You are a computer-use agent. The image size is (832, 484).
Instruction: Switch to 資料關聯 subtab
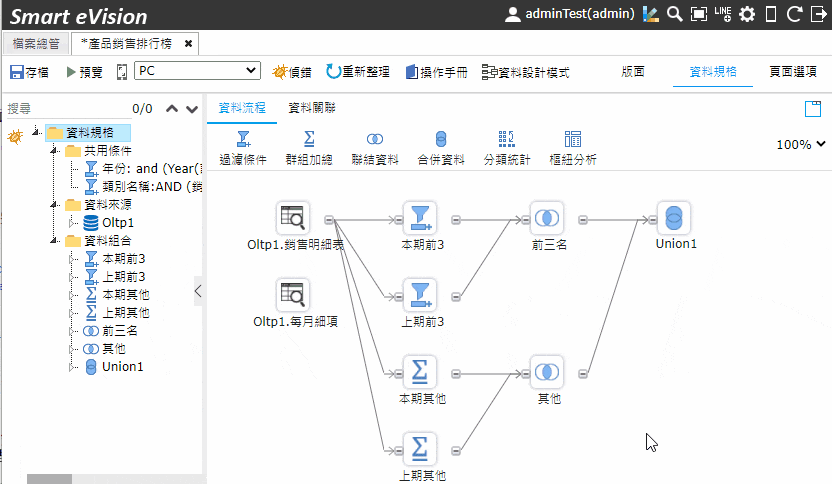tap(312, 108)
